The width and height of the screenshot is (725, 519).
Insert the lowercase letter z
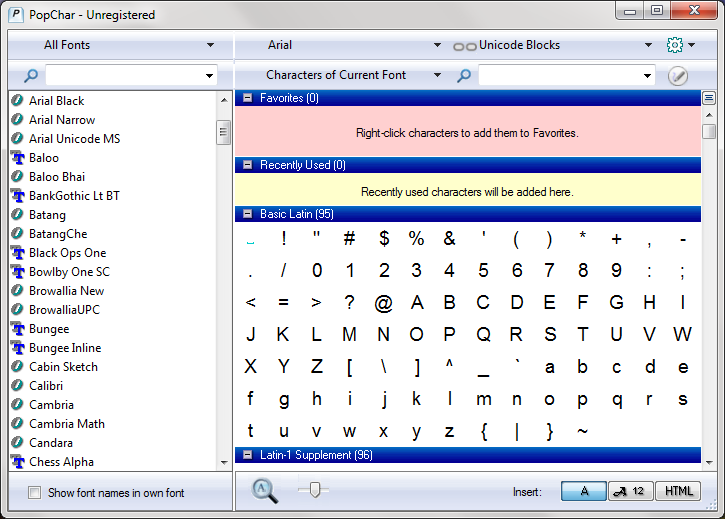pos(449,432)
